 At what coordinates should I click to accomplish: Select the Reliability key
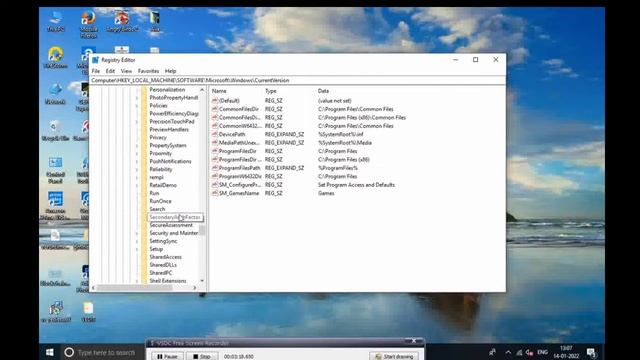tap(161, 169)
